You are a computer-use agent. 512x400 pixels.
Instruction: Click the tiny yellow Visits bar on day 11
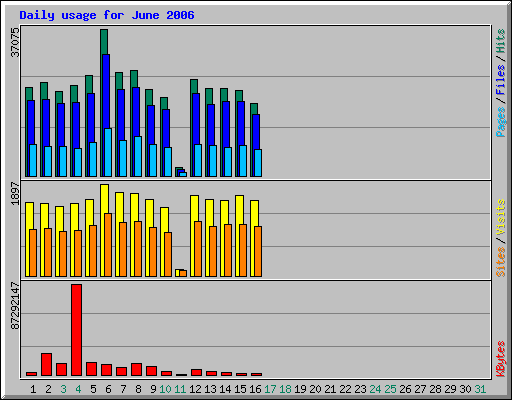coord(177,273)
